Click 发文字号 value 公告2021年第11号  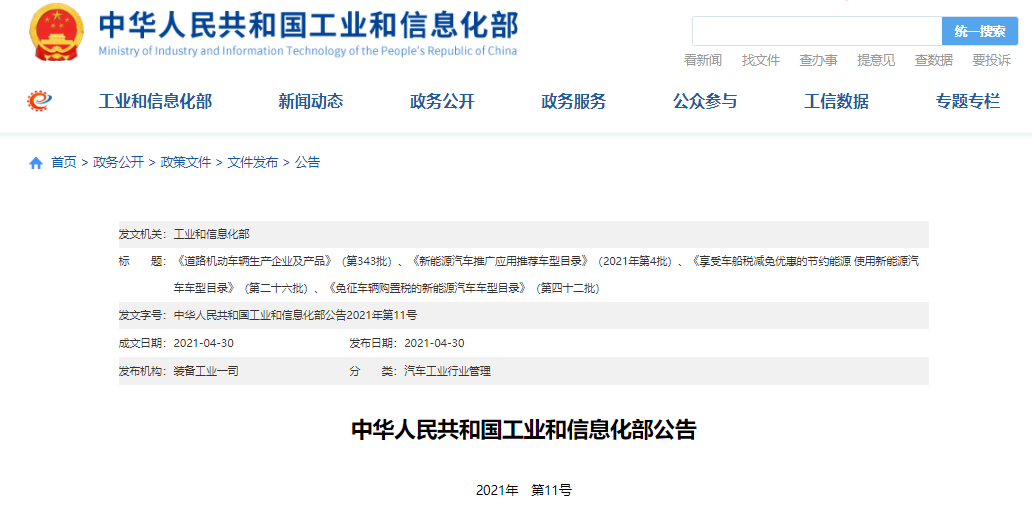coord(296,315)
